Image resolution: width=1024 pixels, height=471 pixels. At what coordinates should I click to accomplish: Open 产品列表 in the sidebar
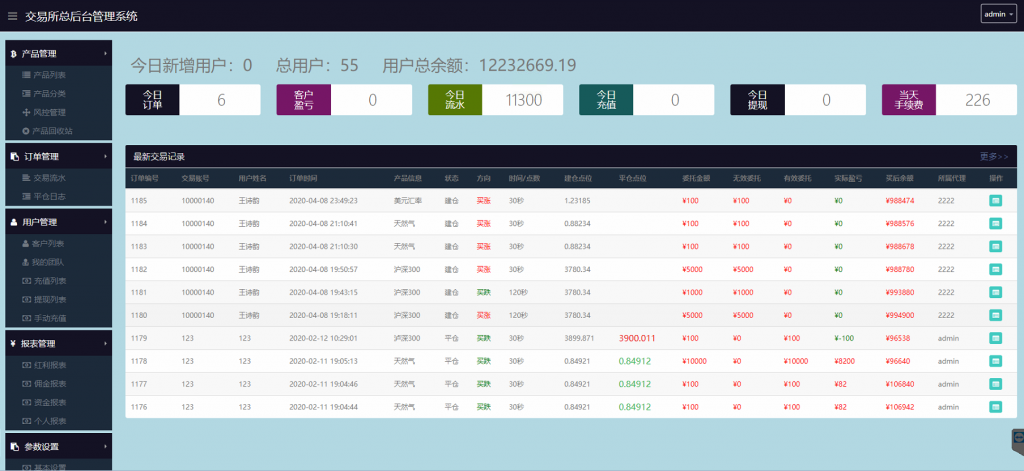[x=49, y=75]
